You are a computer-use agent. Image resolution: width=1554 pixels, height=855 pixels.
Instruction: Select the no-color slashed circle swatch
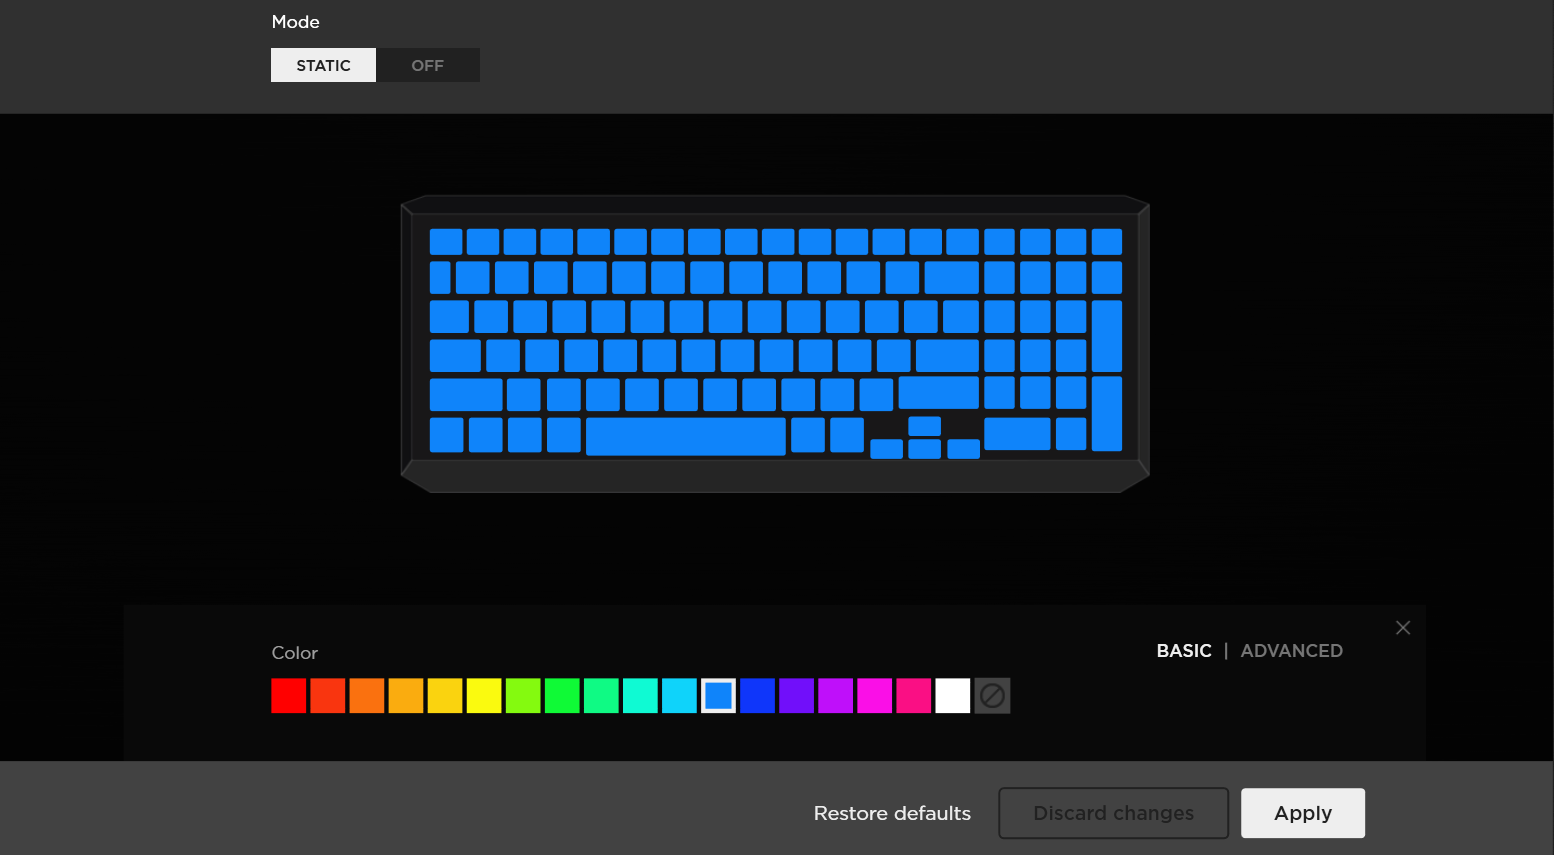point(992,696)
